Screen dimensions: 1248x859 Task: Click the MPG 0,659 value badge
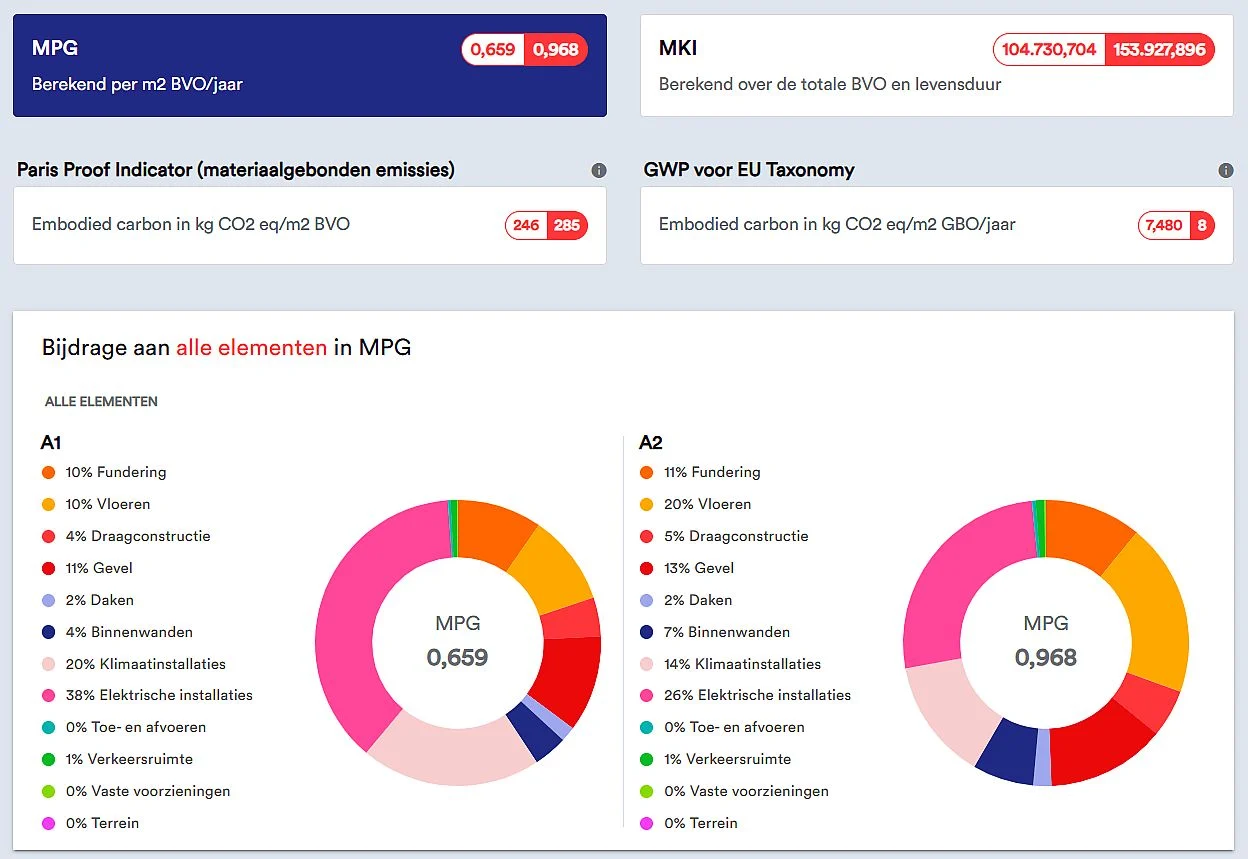click(x=493, y=50)
